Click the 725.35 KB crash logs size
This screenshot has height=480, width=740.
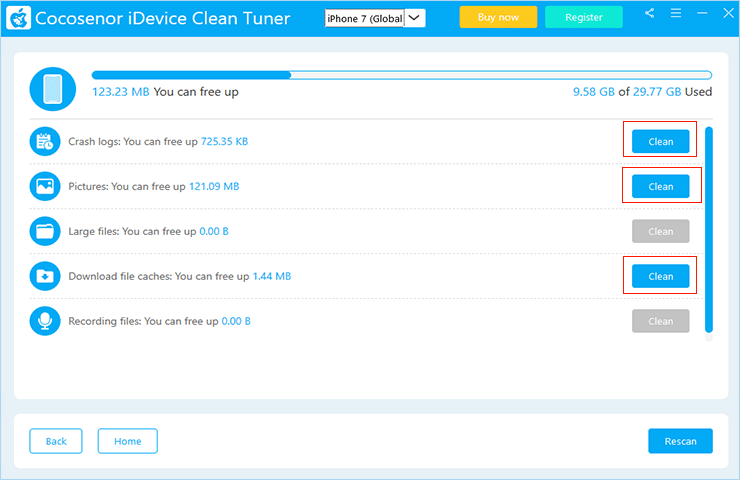click(225, 141)
